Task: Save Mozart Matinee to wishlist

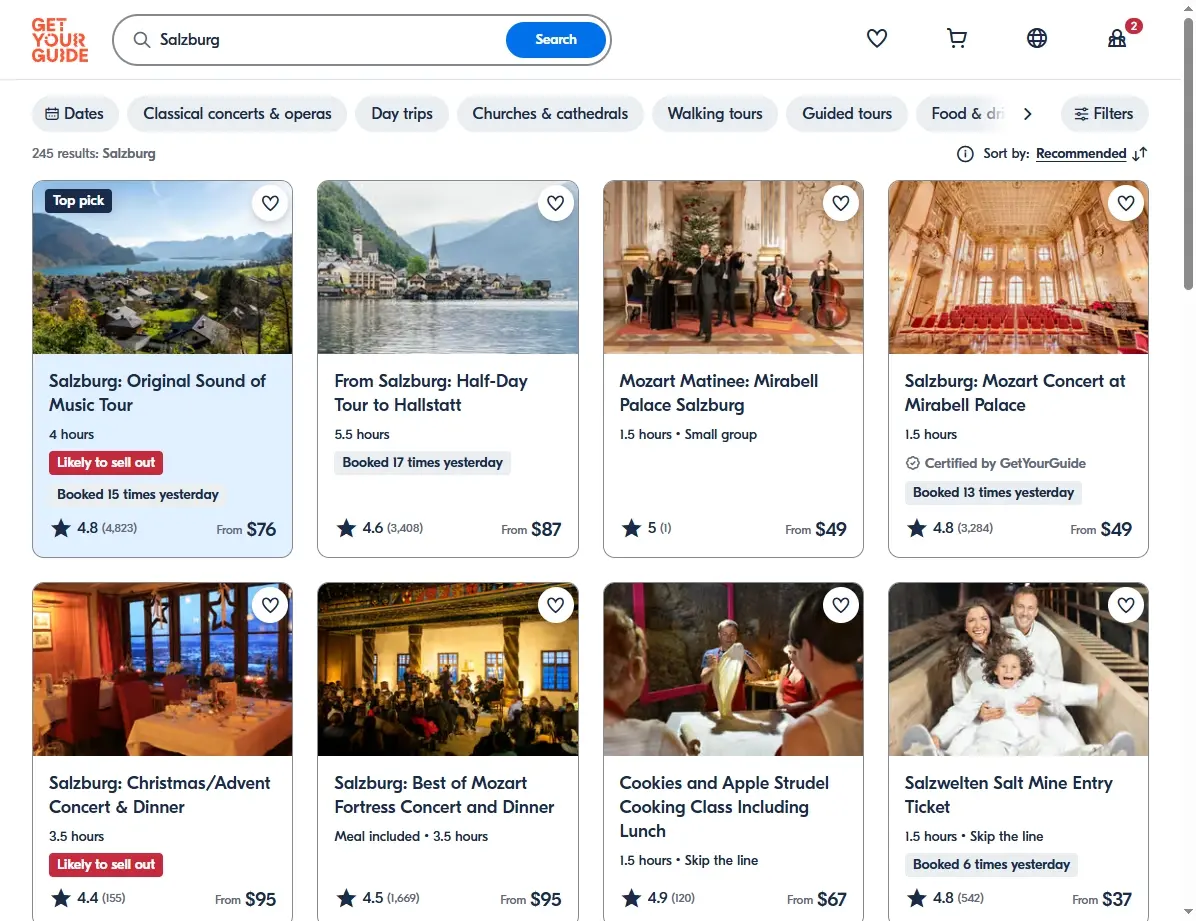Action: [x=841, y=203]
